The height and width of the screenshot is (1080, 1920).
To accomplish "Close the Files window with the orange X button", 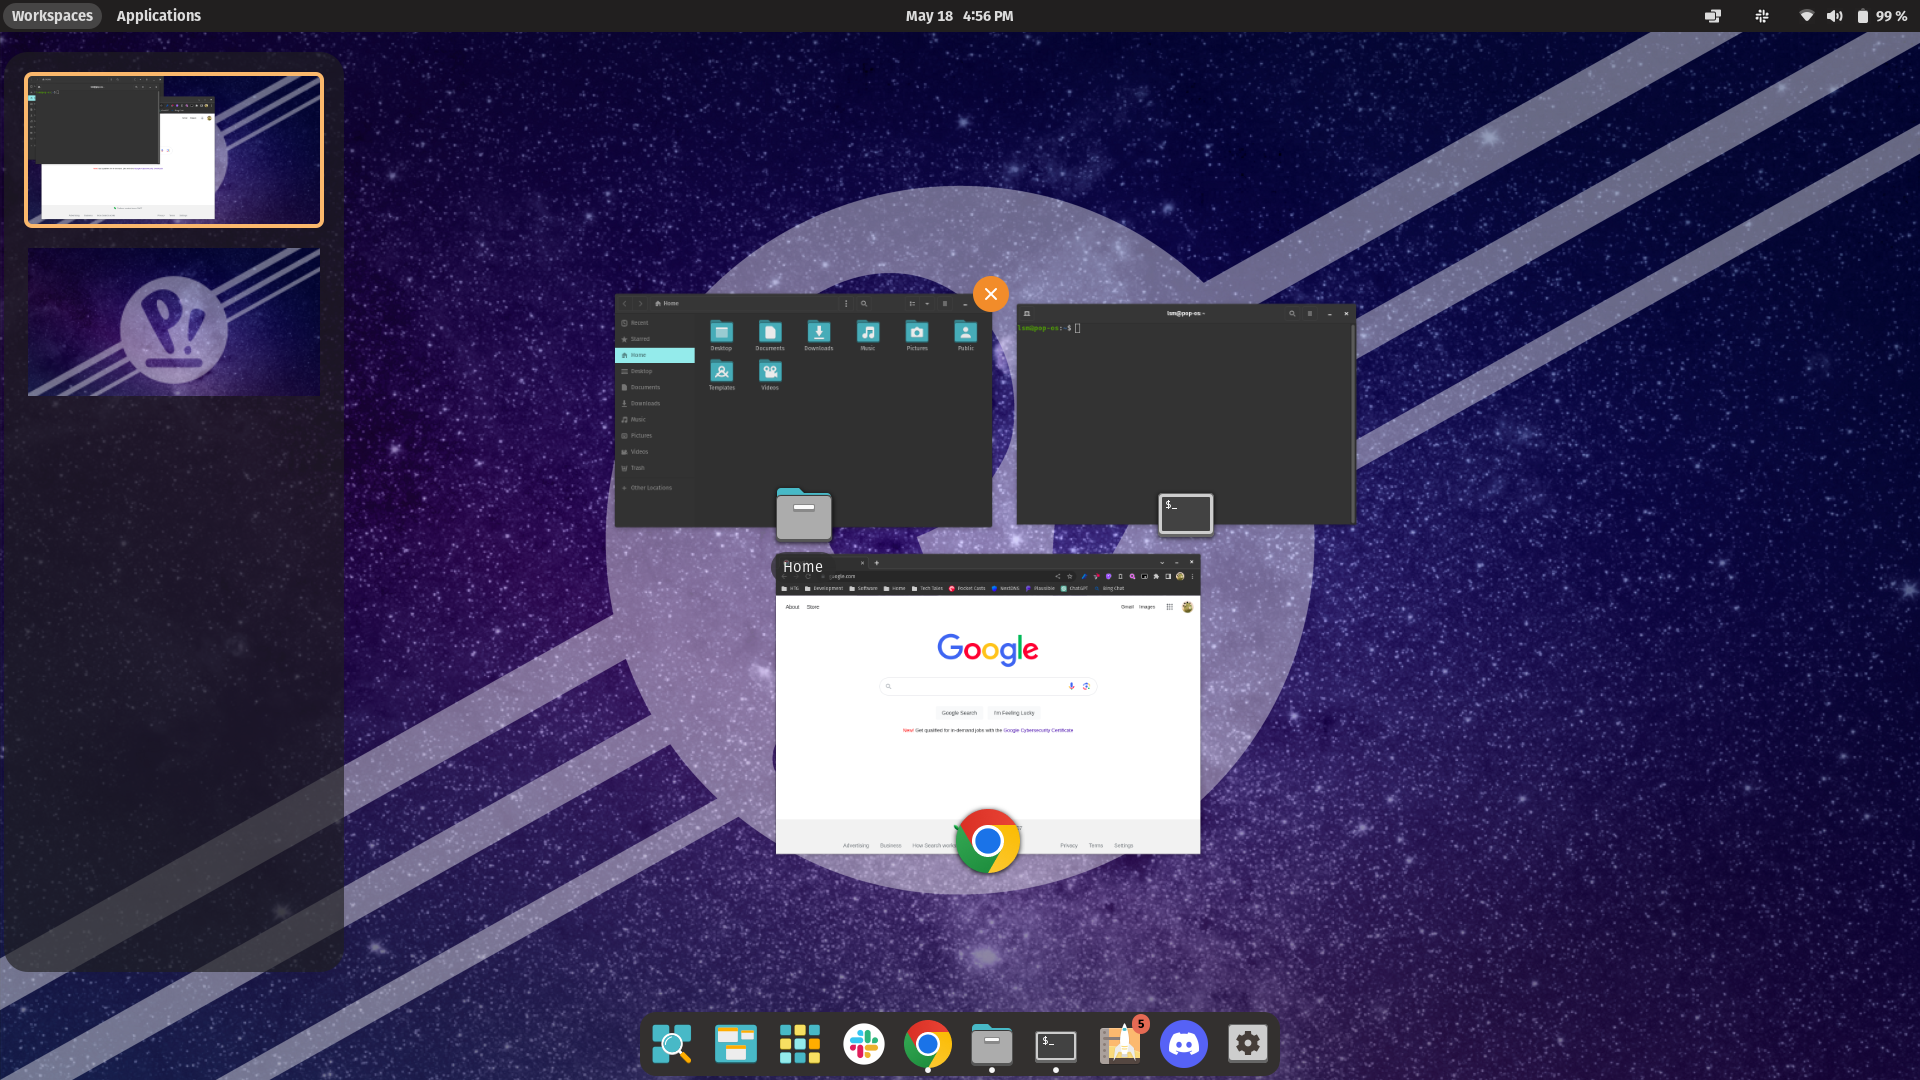I will point(991,294).
